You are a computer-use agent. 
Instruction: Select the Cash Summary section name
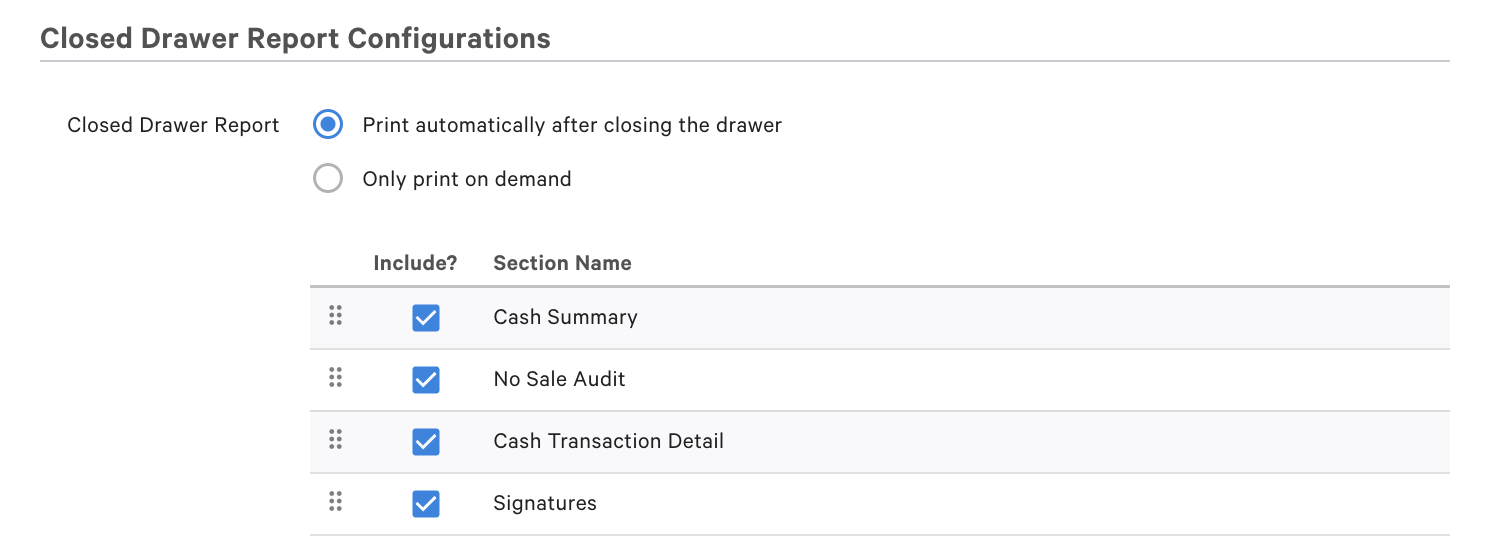(565, 317)
